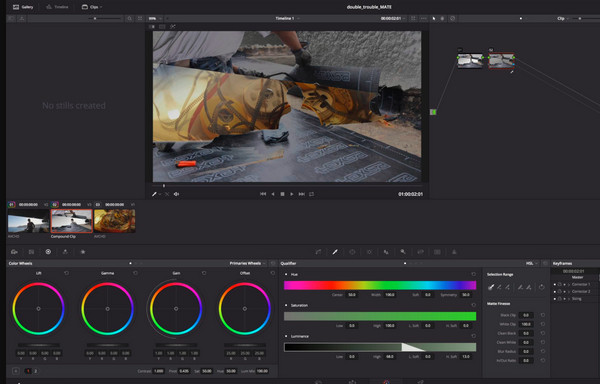Open the 3D stereoscopic palette icon
600x384 pixels.
tap(454, 252)
